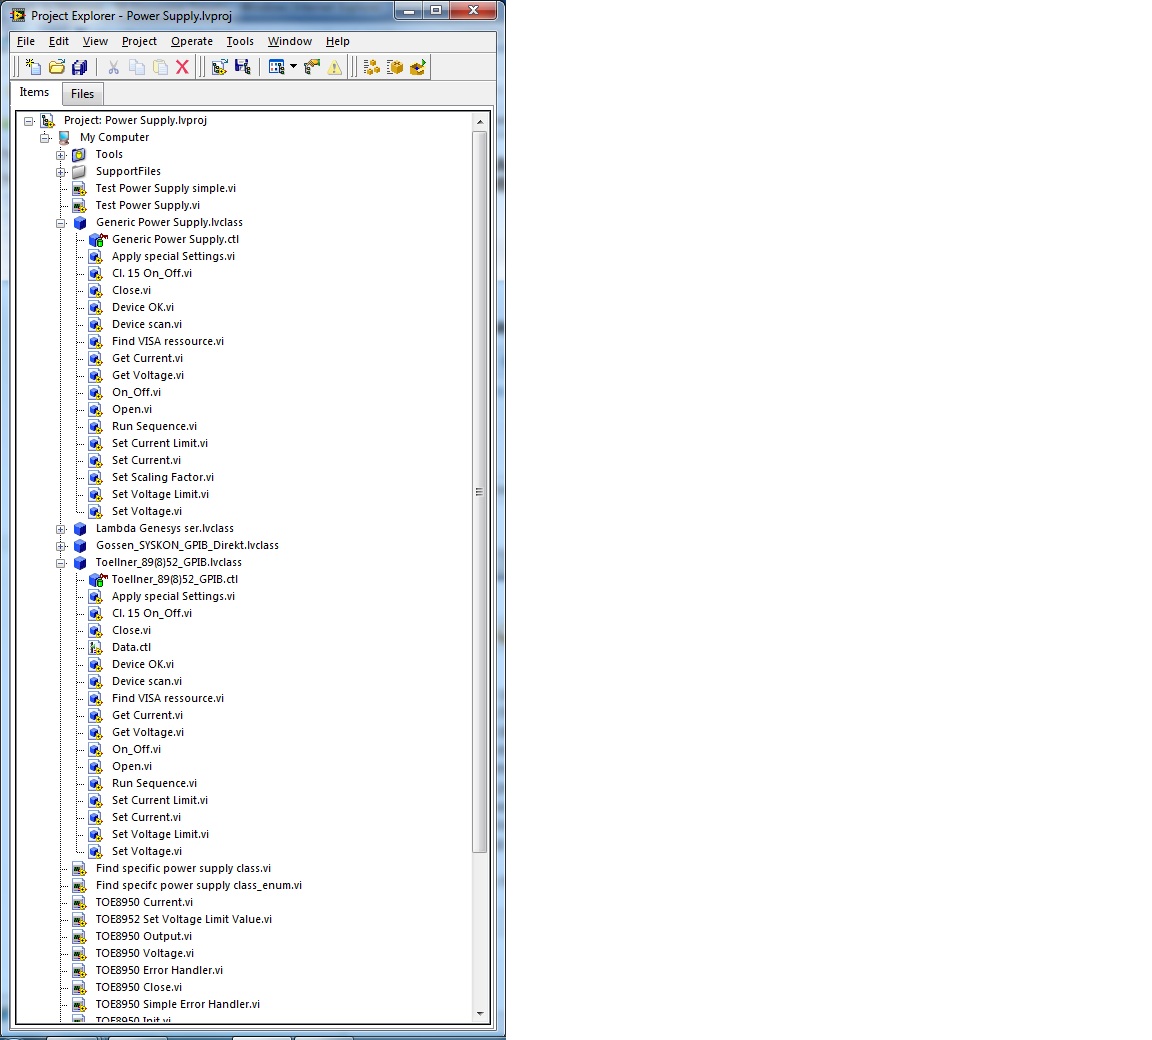The height and width of the screenshot is (1040, 1152).
Task: Expand the SupportFiles folder
Action: [62, 172]
